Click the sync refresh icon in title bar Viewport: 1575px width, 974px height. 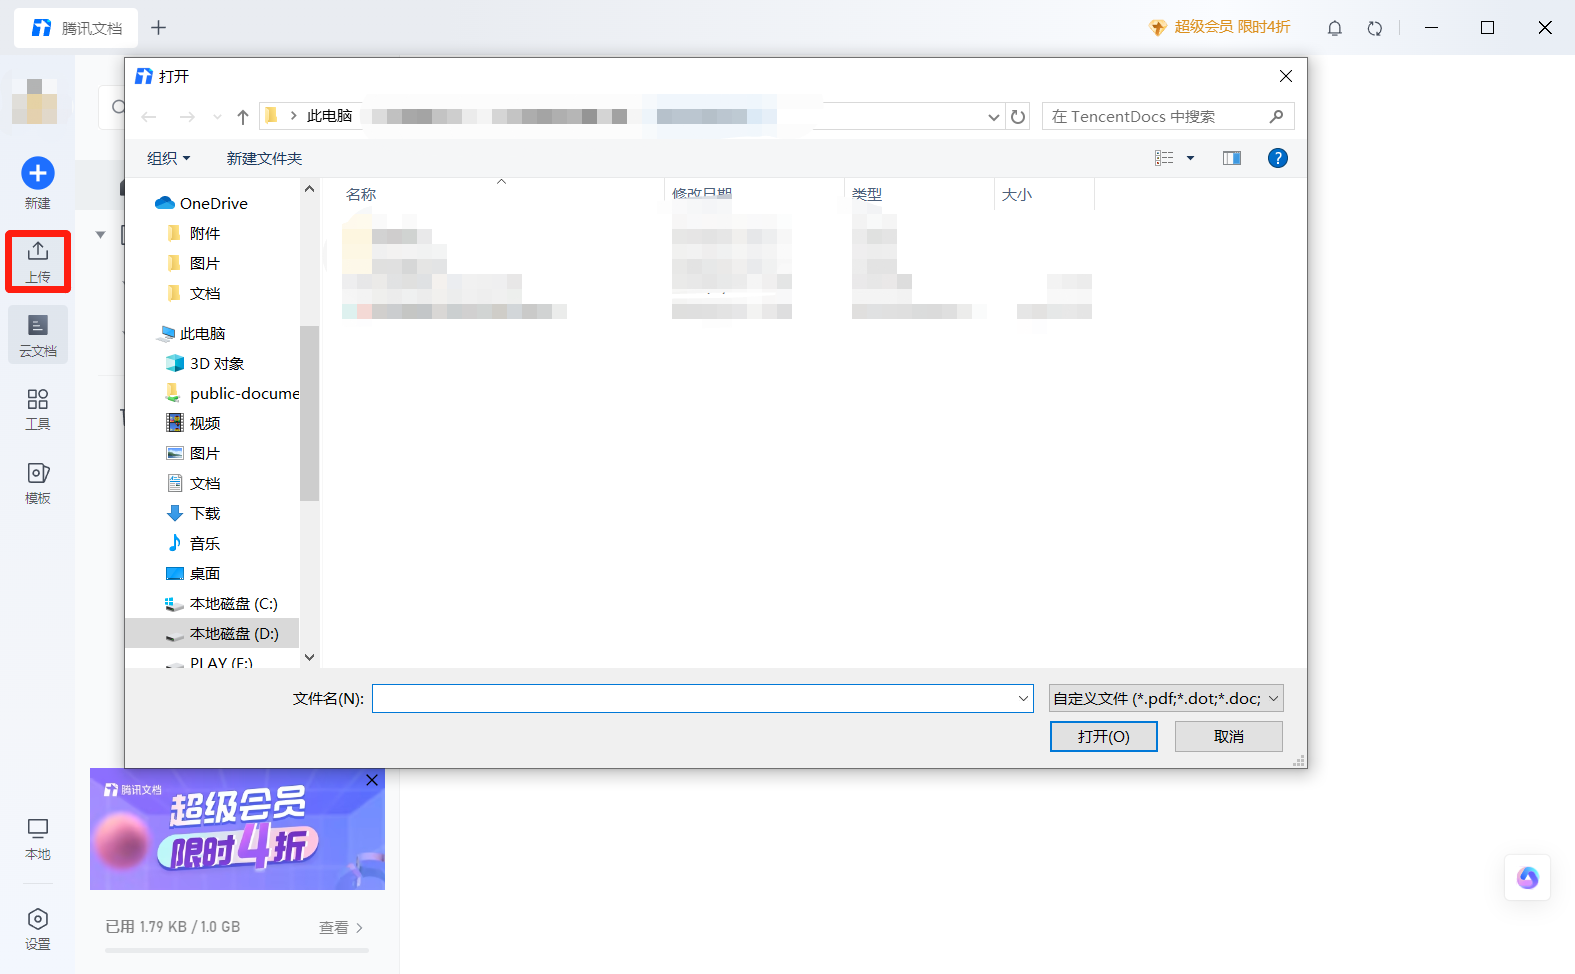(x=1375, y=28)
